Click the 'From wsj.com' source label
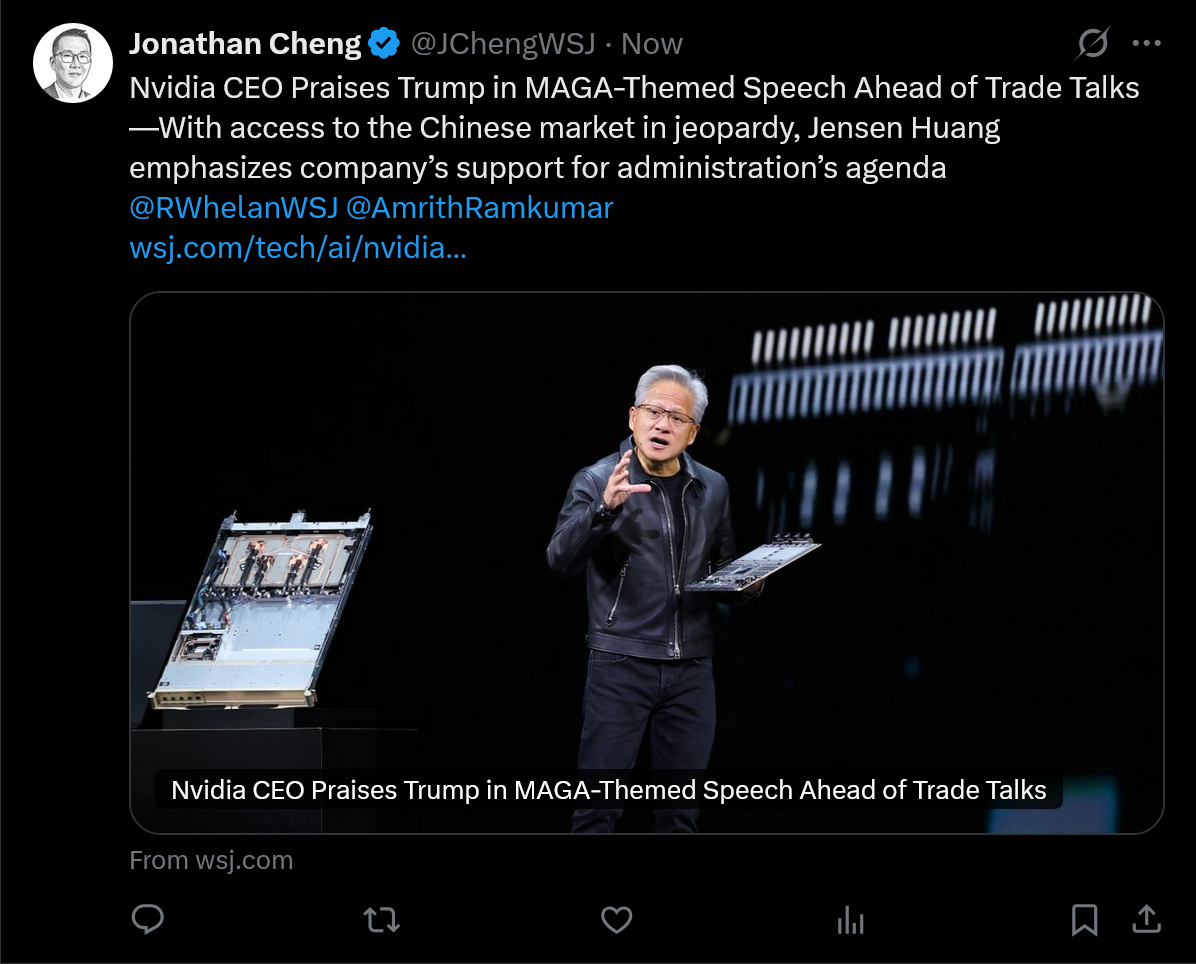 [x=211, y=860]
